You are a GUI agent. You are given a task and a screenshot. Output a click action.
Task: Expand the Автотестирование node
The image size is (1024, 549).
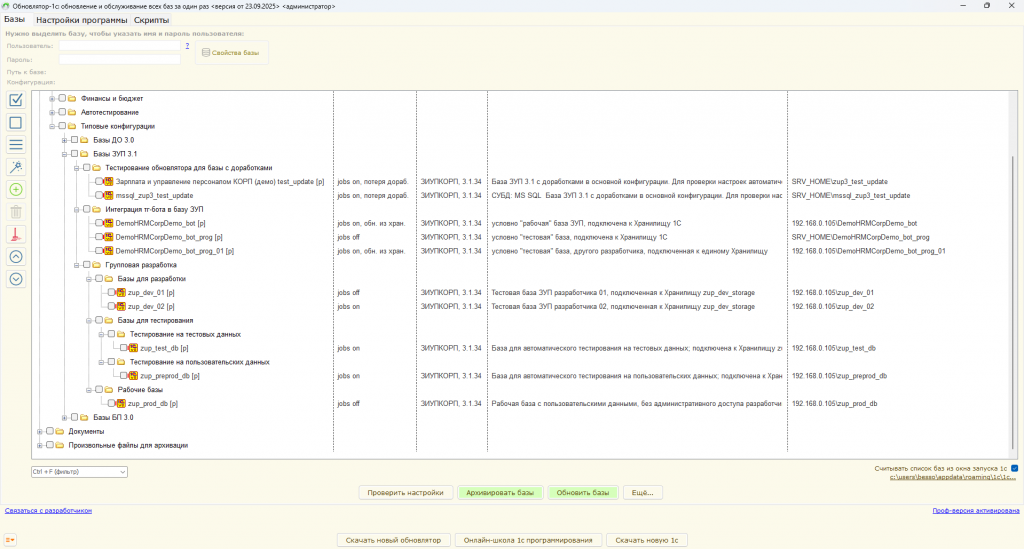pyautogui.click(x=52, y=112)
